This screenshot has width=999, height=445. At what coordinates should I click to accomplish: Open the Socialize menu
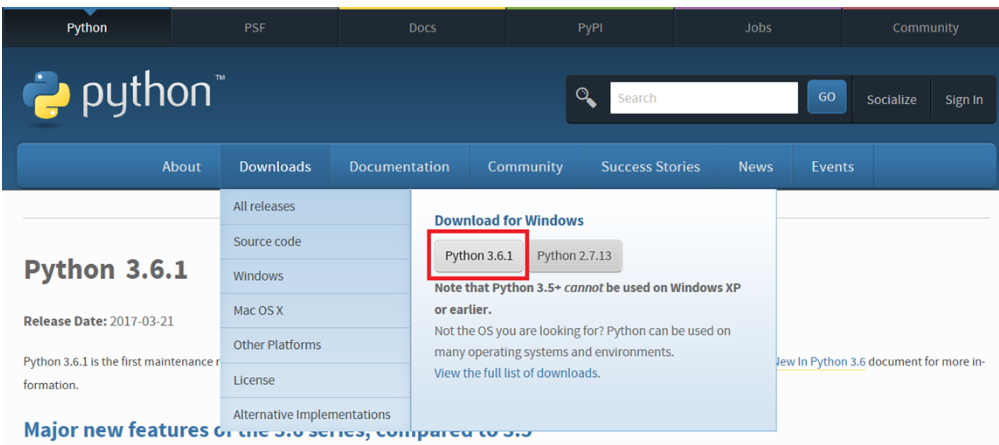tap(890, 99)
